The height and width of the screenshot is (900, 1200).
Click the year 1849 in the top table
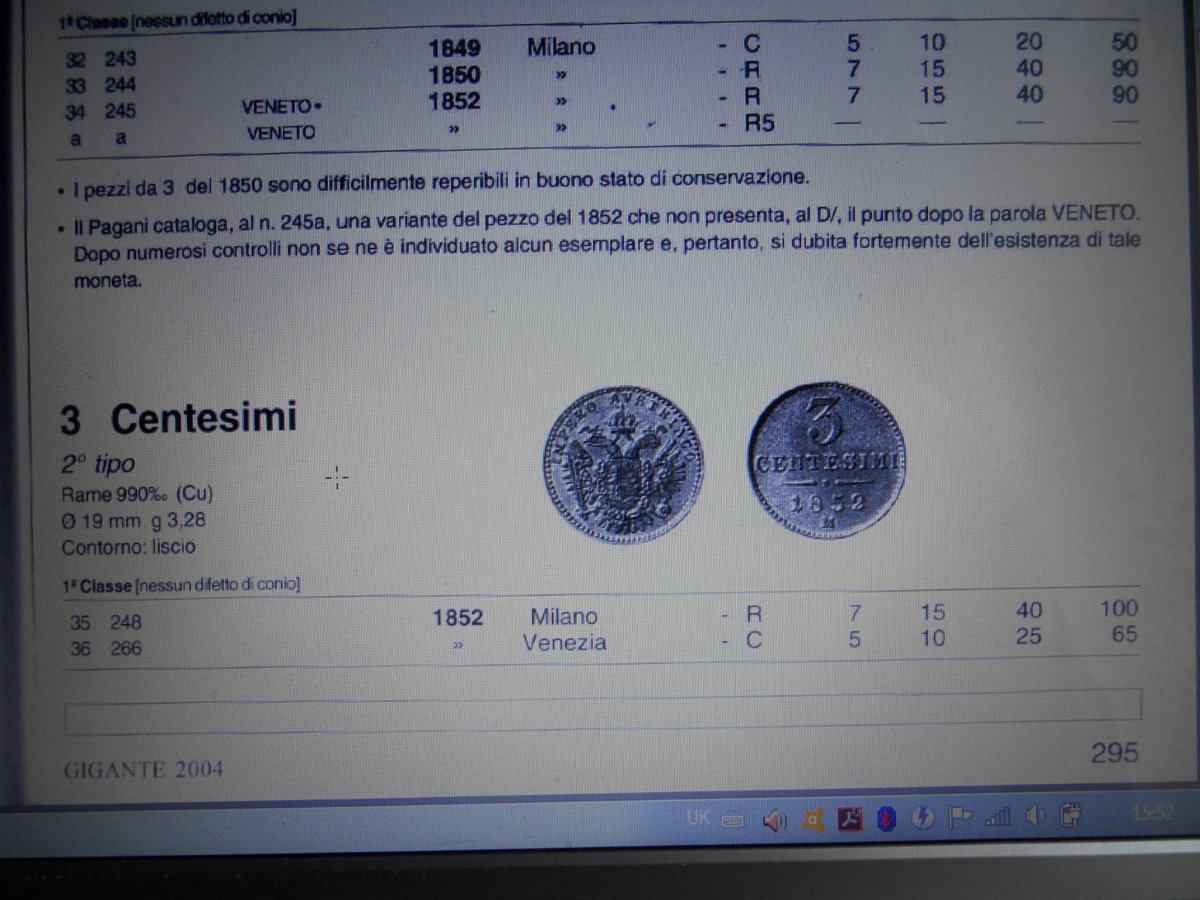454,48
